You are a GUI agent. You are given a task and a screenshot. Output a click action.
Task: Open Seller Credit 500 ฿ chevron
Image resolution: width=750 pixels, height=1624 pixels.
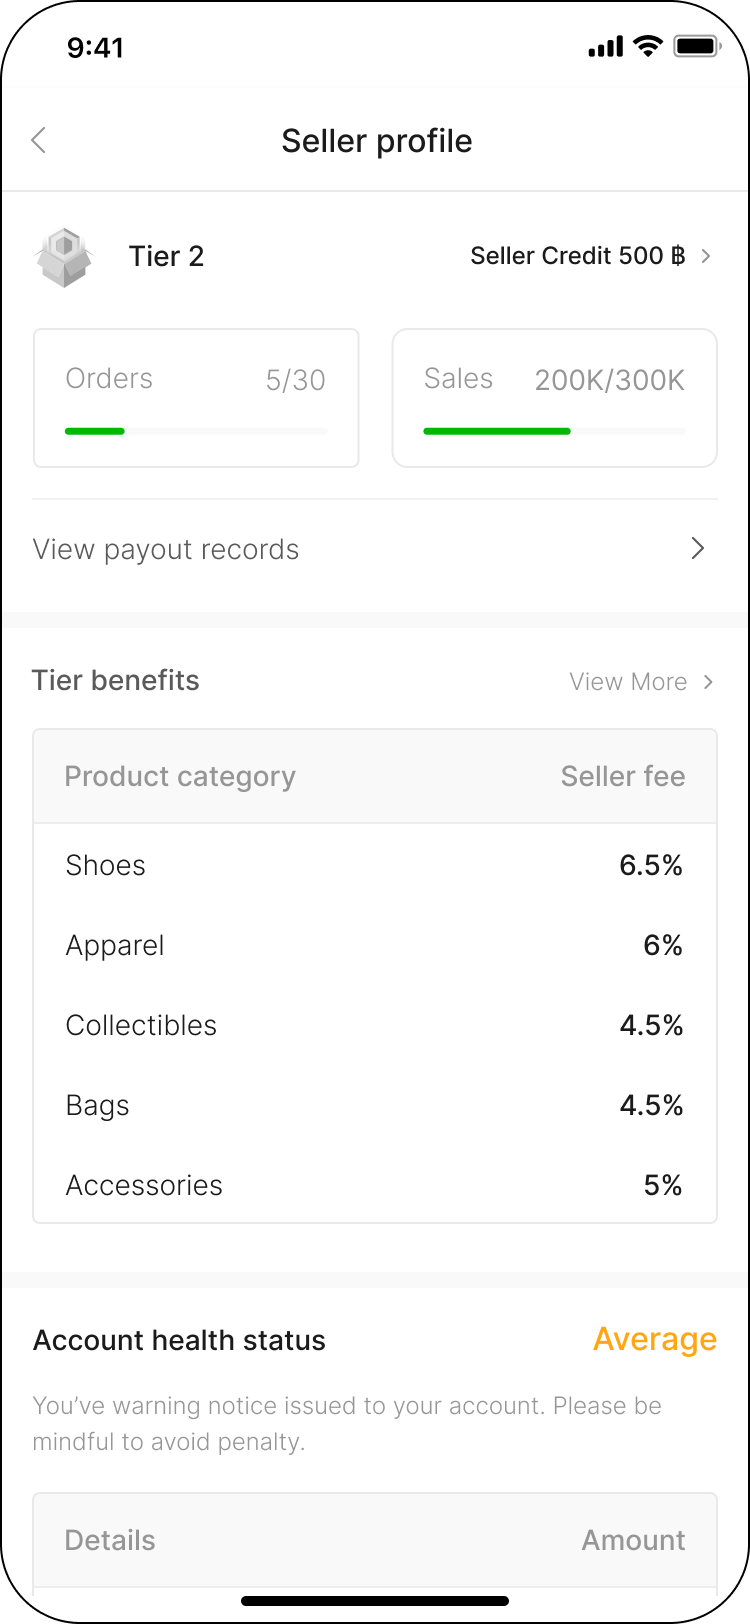[706, 256]
